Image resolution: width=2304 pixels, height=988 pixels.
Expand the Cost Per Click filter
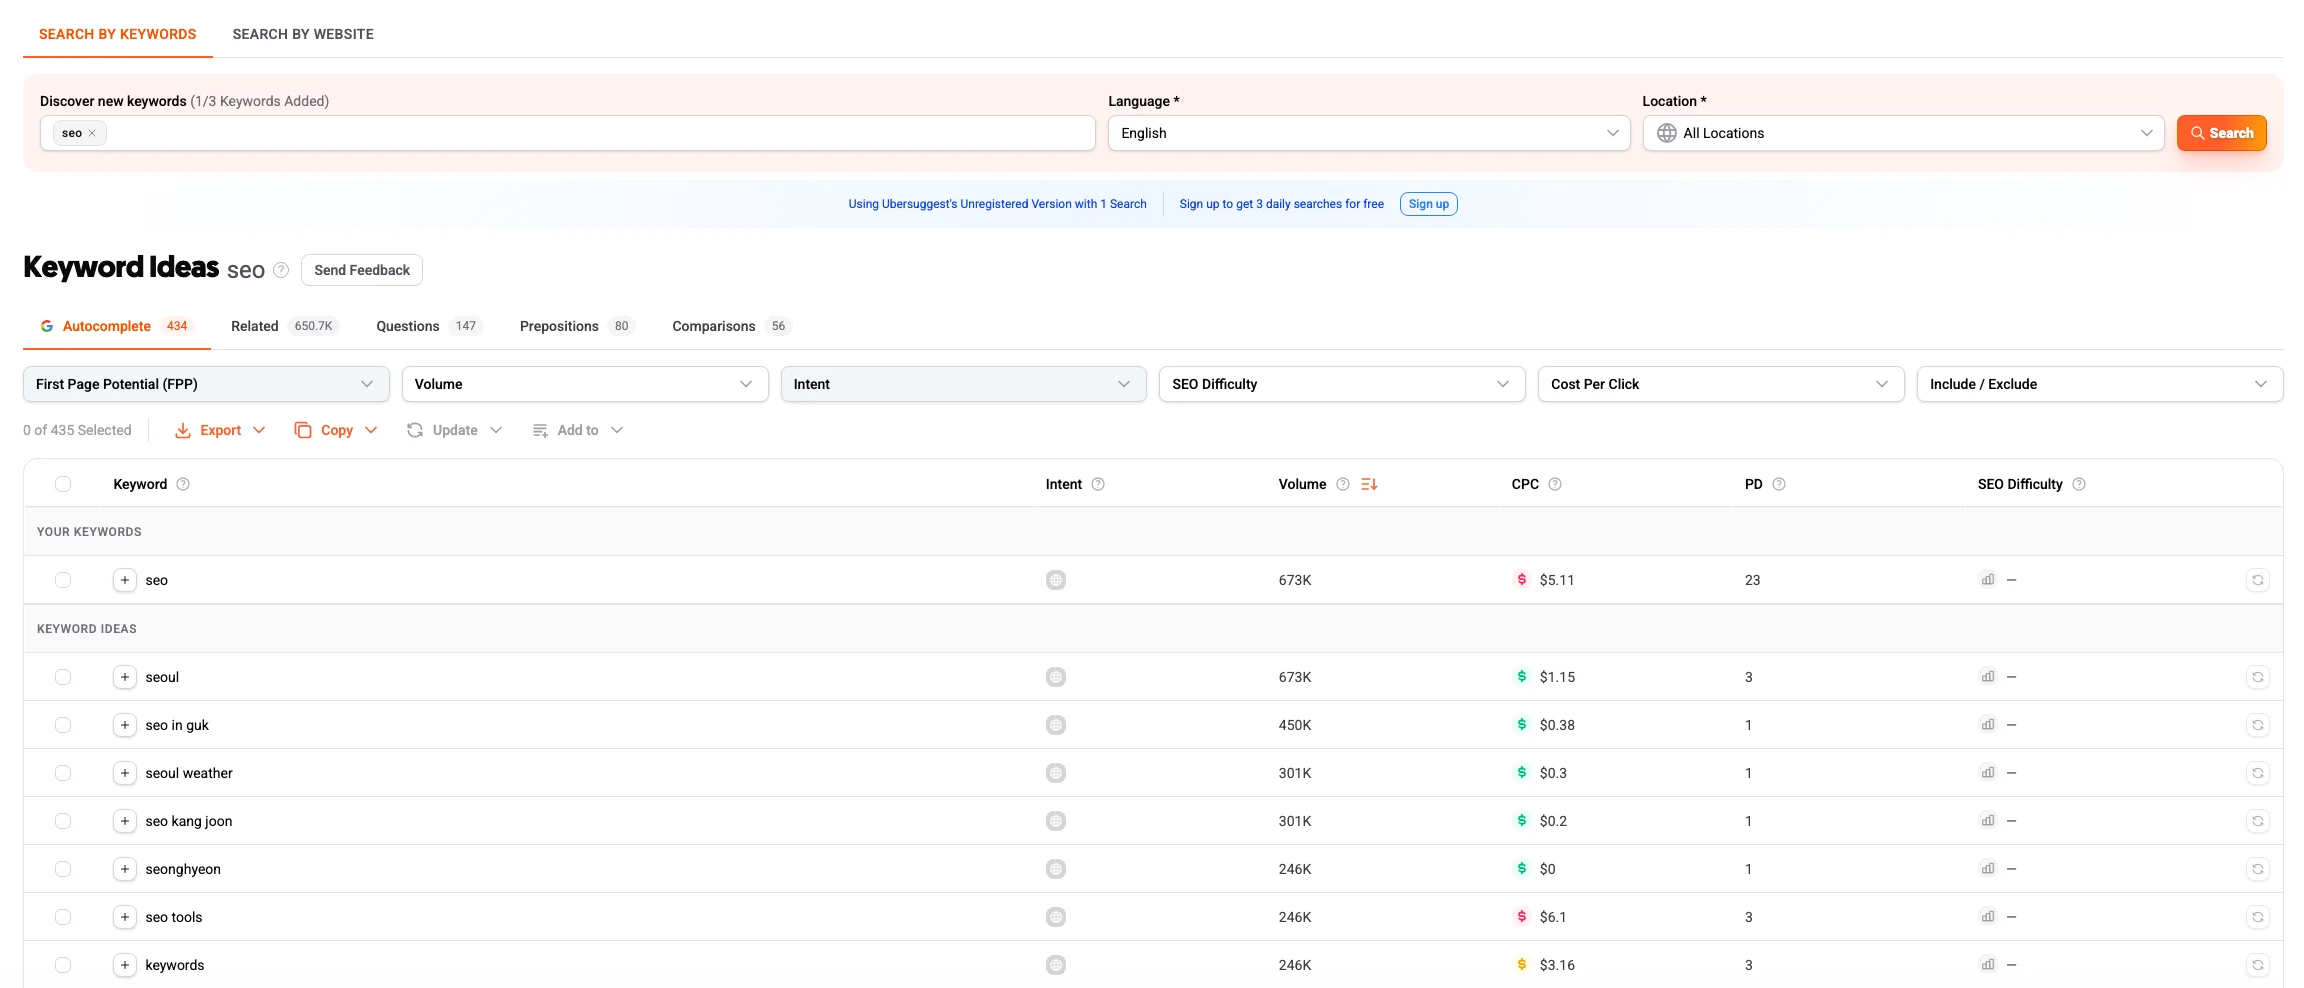[x=1721, y=384]
